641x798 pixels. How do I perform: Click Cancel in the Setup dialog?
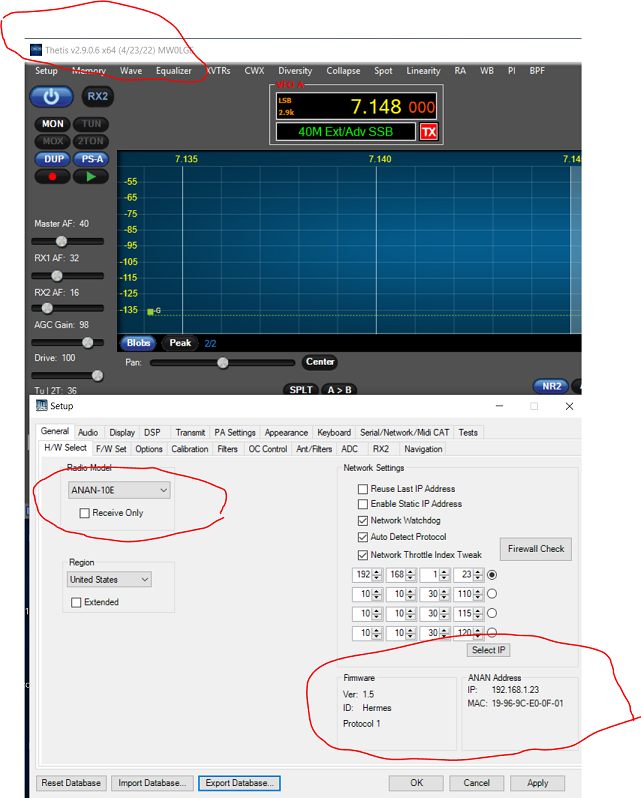tap(477, 783)
